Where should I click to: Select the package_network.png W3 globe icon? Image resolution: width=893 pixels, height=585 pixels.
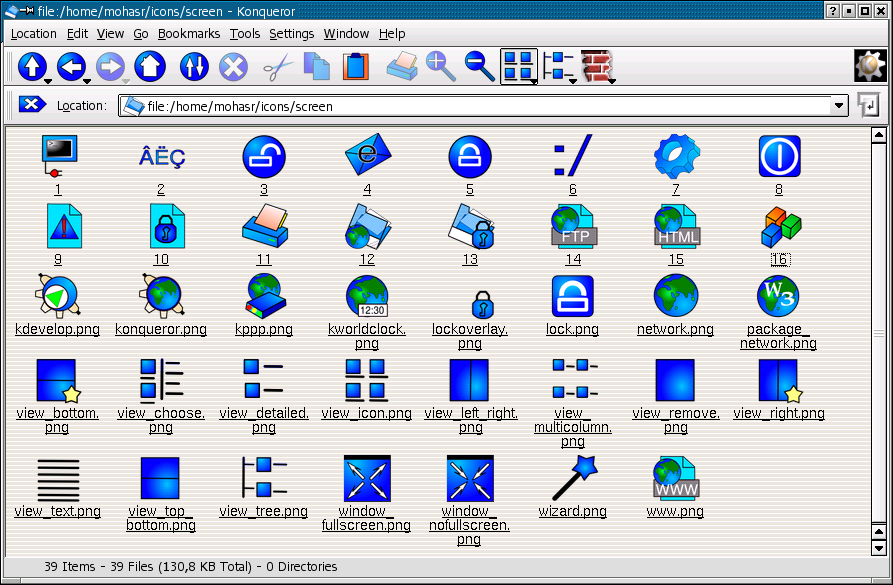pyautogui.click(x=779, y=296)
